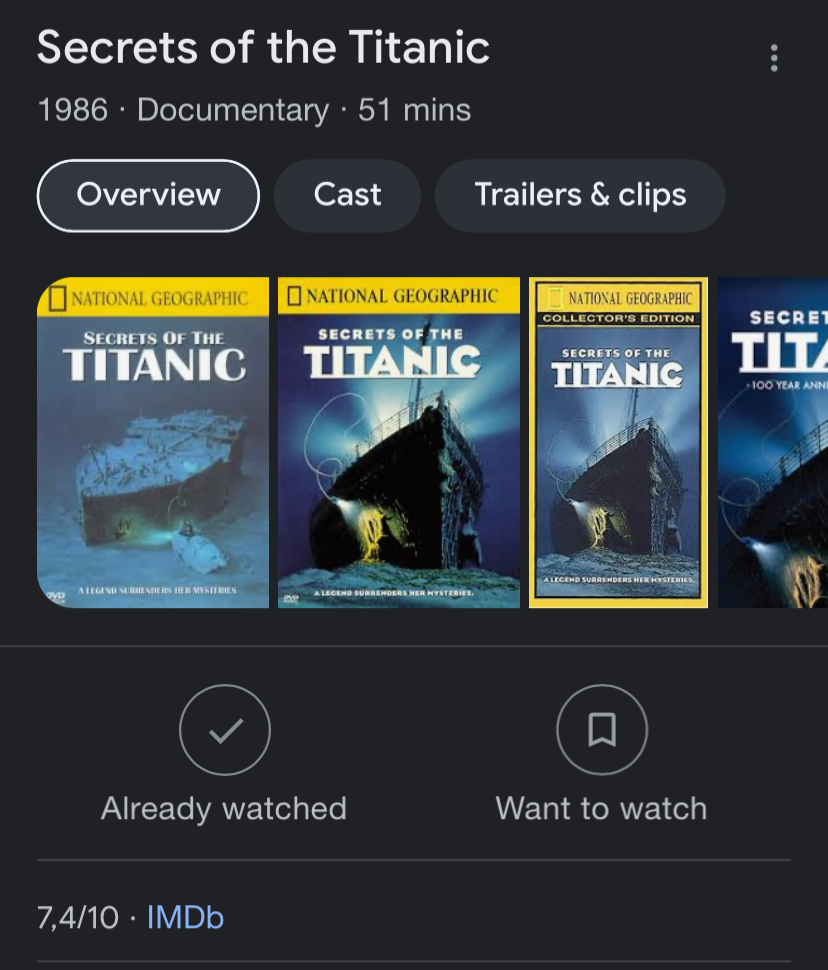The image size is (828, 970).
Task: Show the partially visible 100 Year Anniversary poster
Action: click(x=773, y=442)
